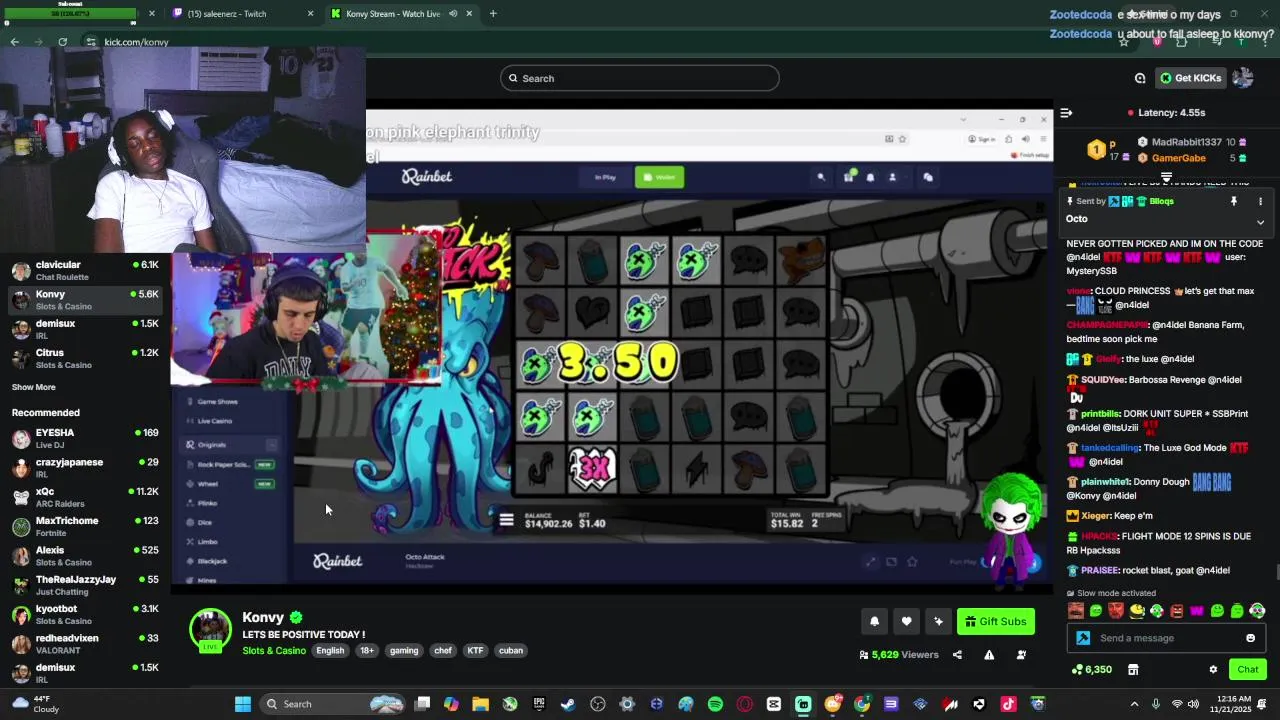Open Spotify from the taskbar
Viewport: 1280px width, 720px height.
[715, 704]
